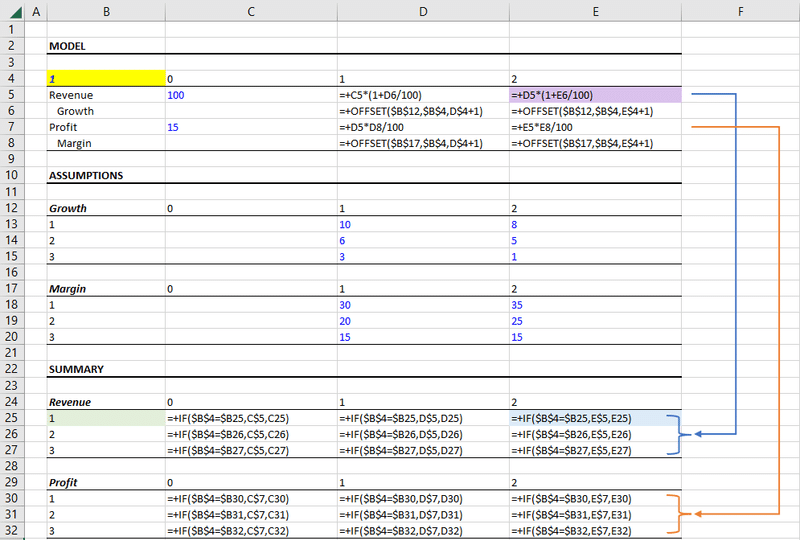Click the green shaded cell B25
The width and height of the screenshot is (800, 540).
(106, 418)
